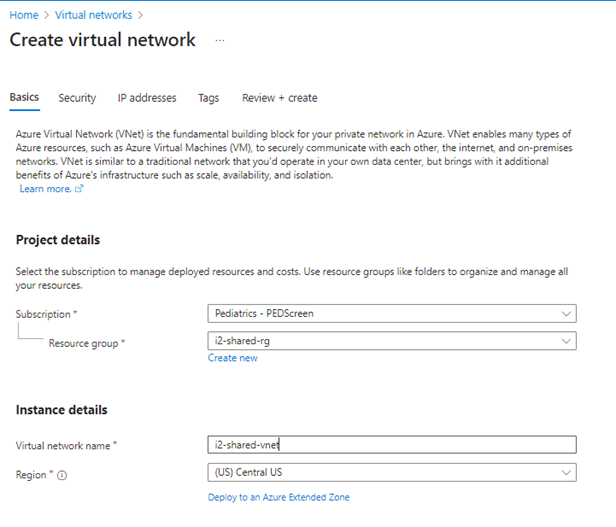Open the Tags tab

pyautogui.click(x=209, y=98)
